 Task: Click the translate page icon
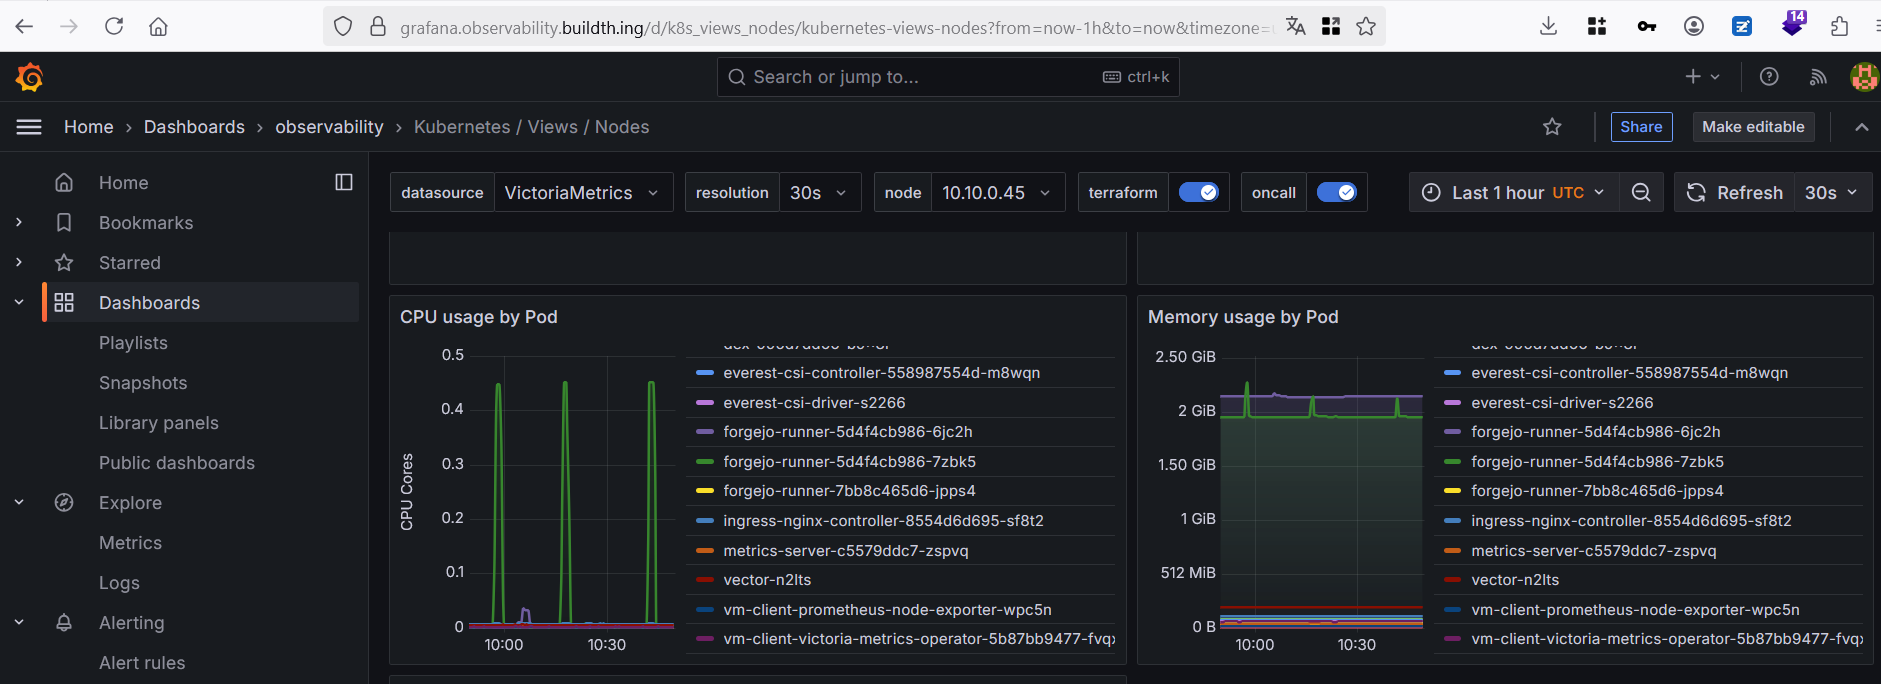1296,26
